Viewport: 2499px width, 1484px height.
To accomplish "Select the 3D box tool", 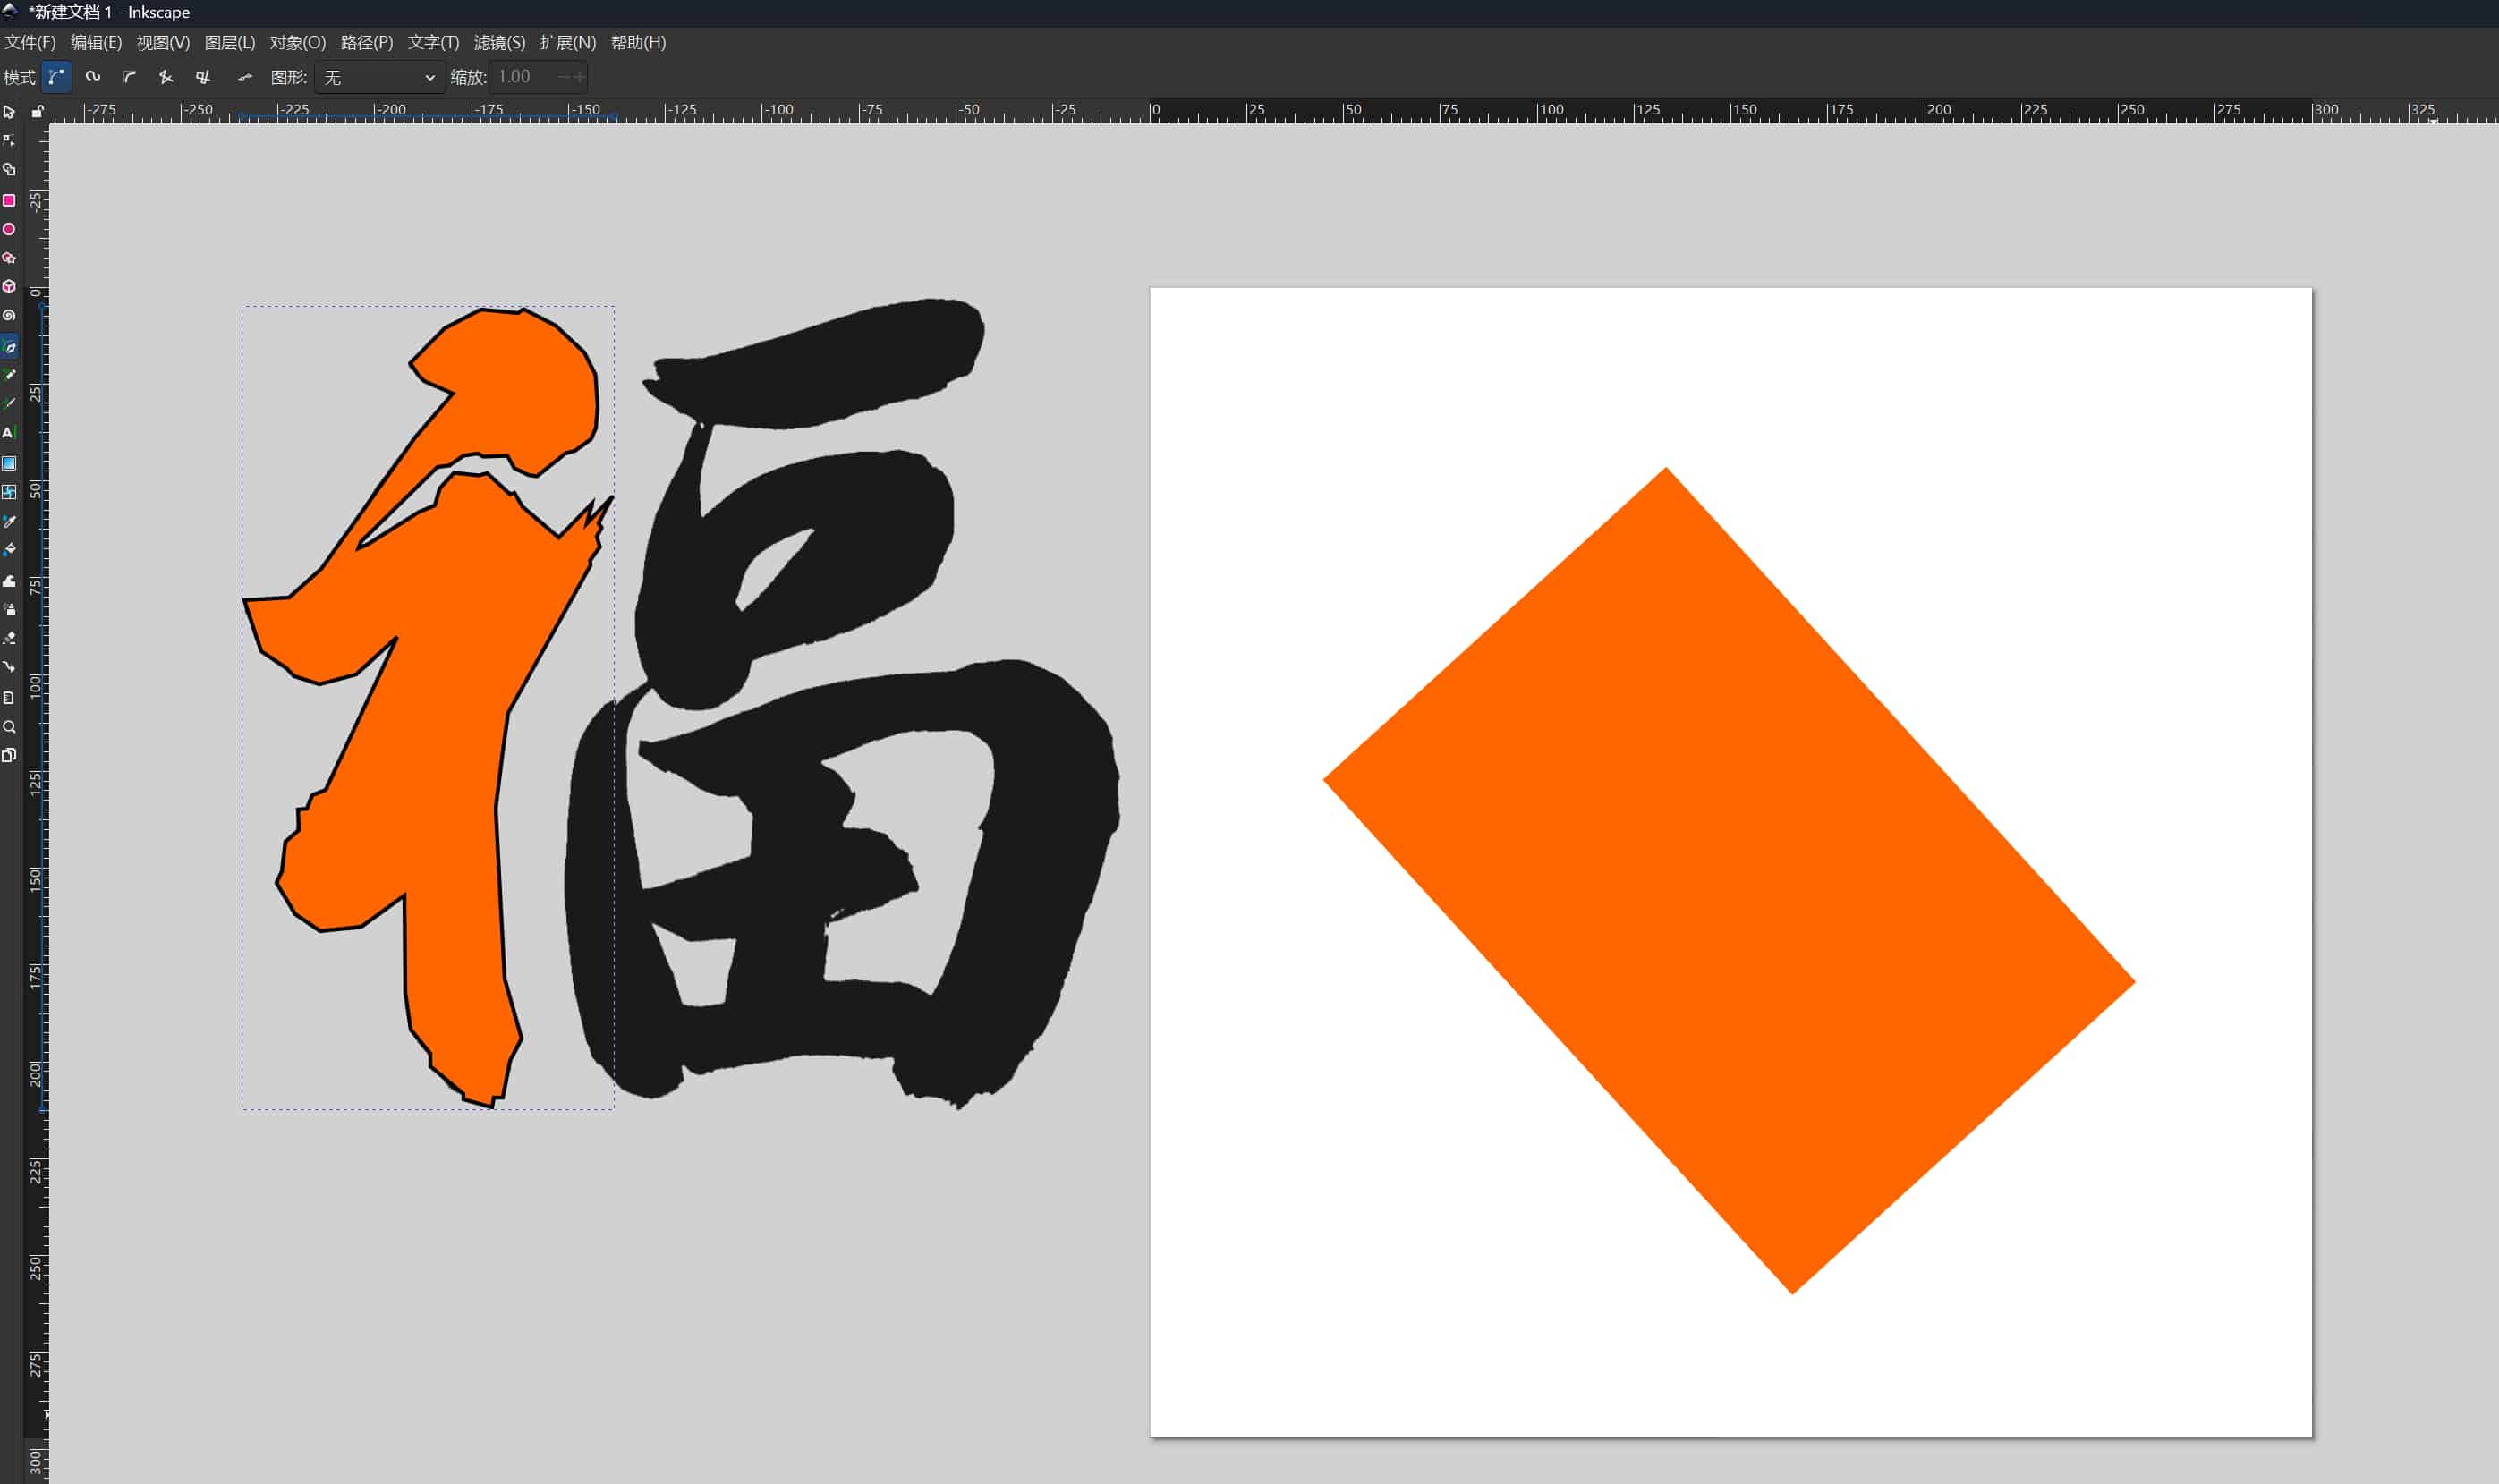I will point(9,286).
